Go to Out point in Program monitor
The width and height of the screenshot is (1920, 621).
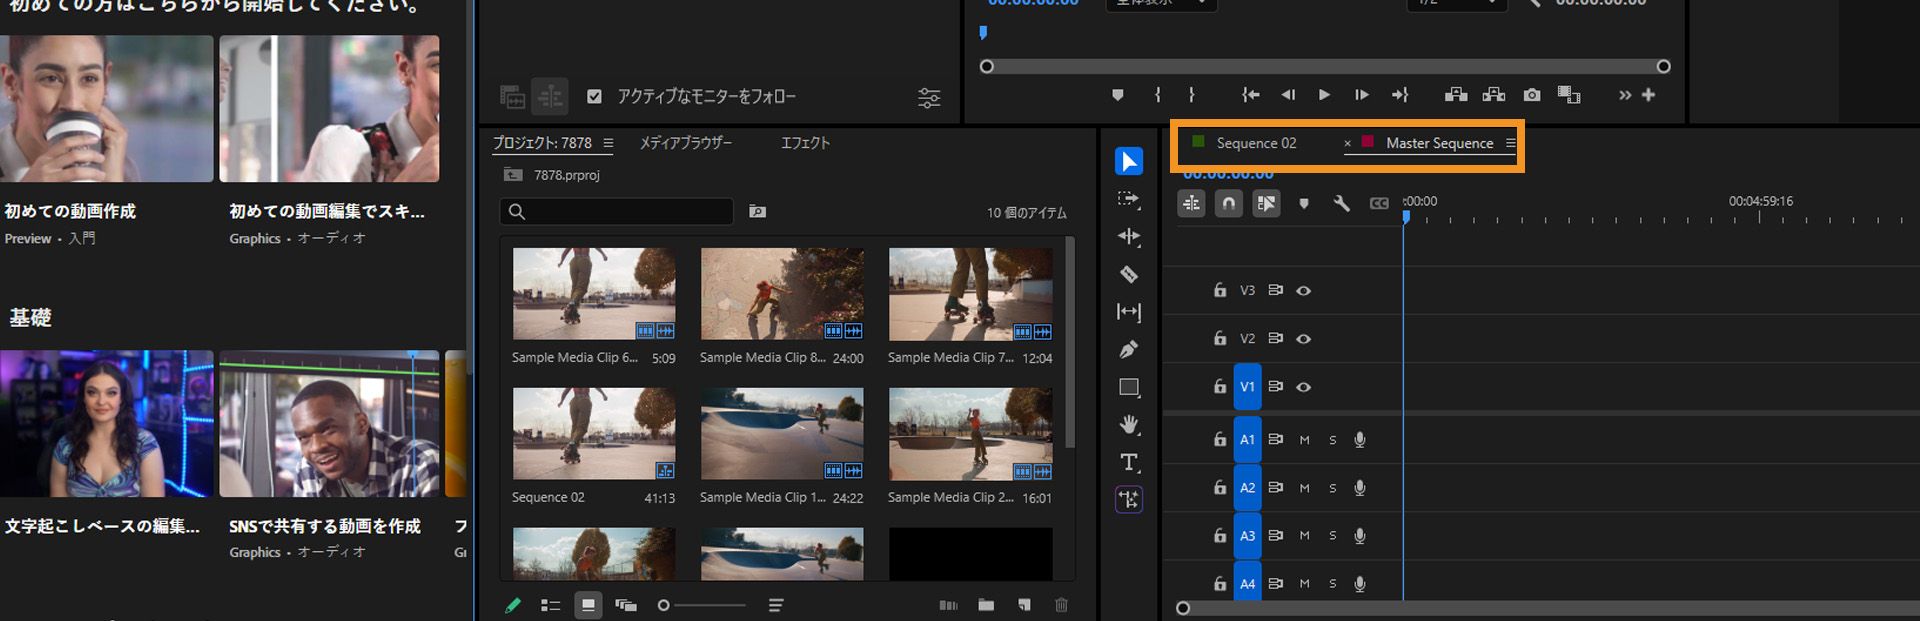[x=1400, y=95]
